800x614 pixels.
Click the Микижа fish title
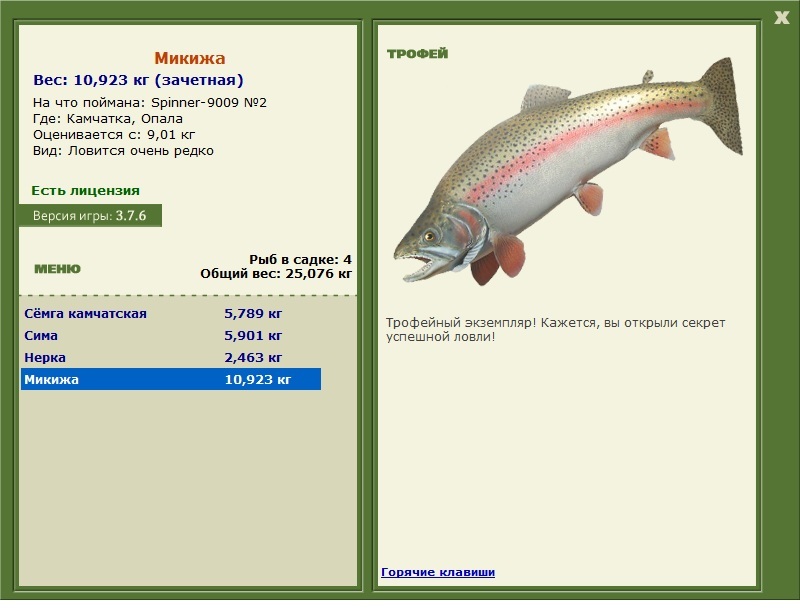tap(190, 58)
